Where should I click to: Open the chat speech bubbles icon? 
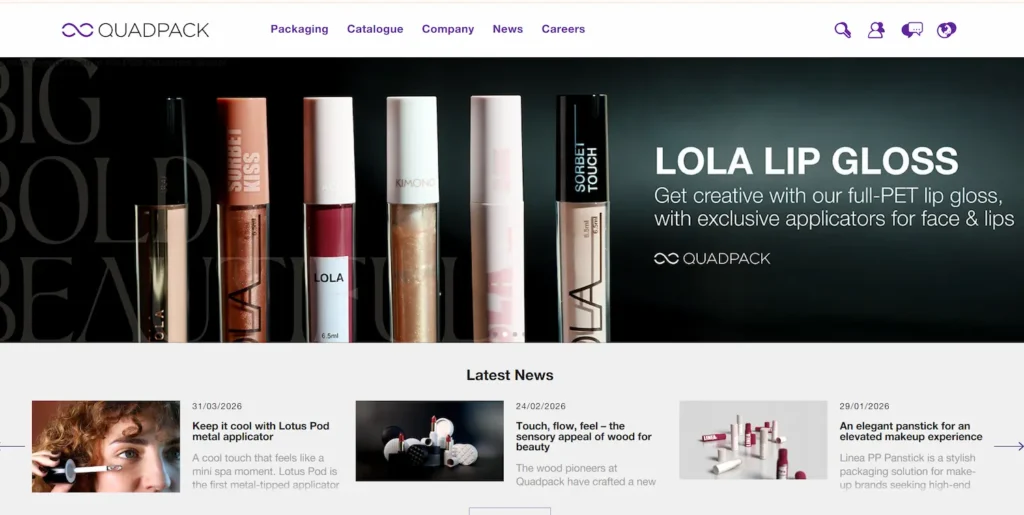click(911, 30)
